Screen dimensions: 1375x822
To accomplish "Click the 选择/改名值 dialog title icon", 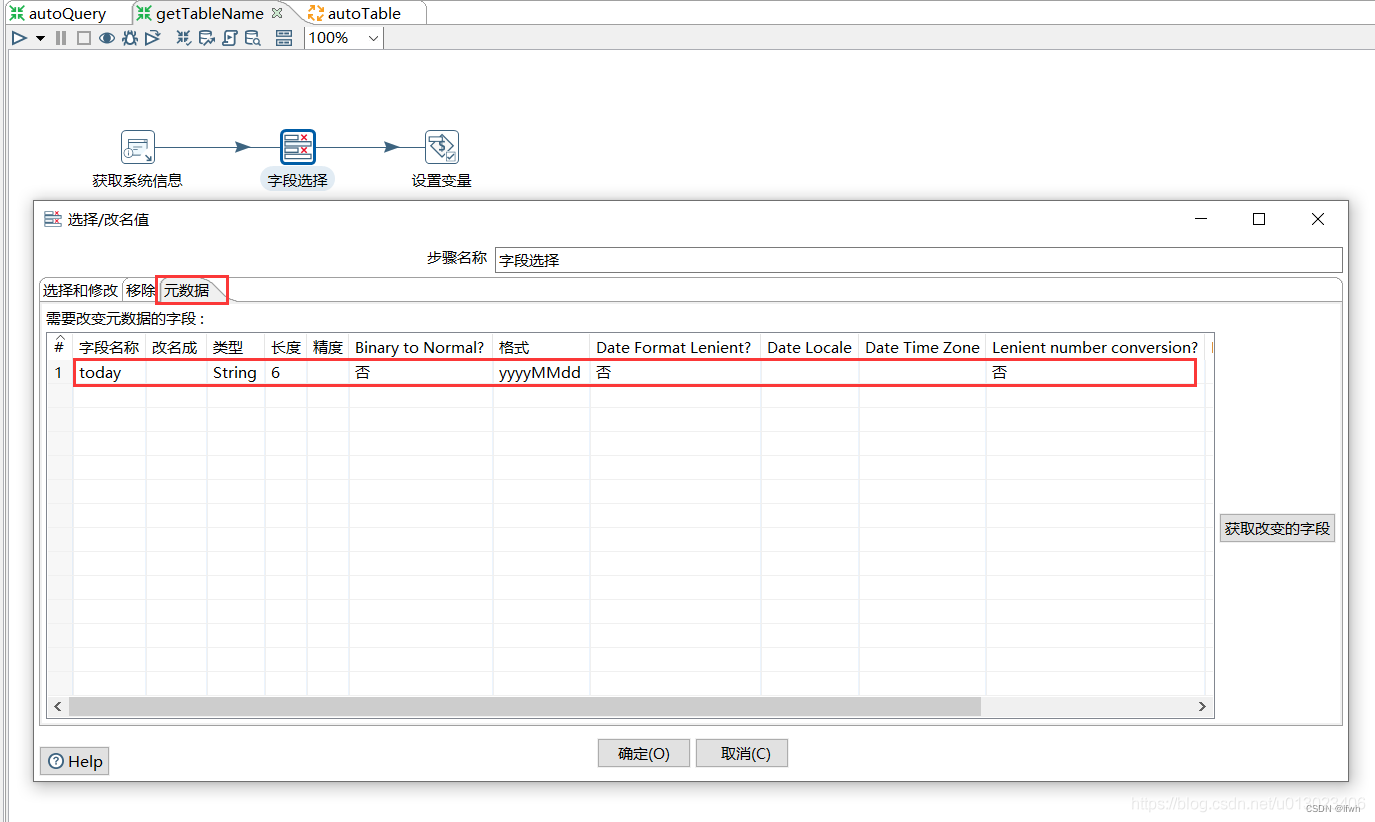I will coord(53,219).
